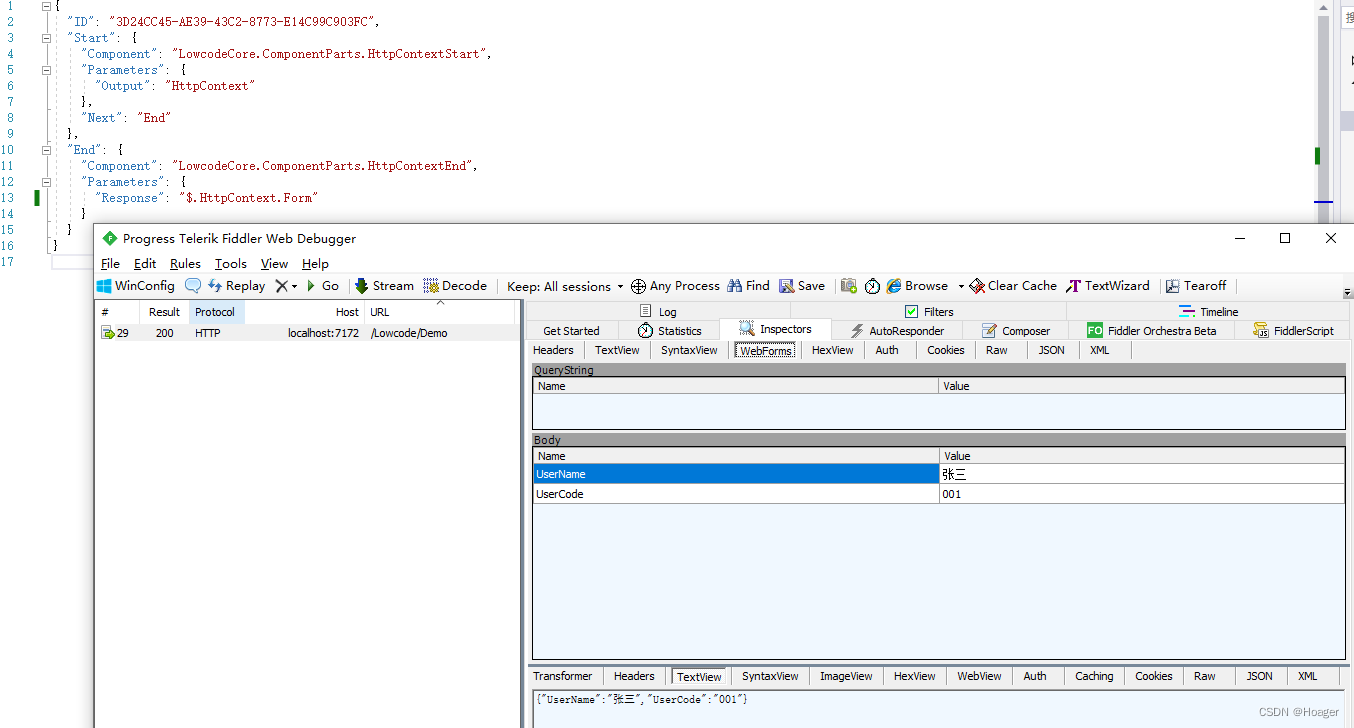Screen dimensions: 1354x728
Task: Switch to the Log tab
Action: tap(657, 312)
